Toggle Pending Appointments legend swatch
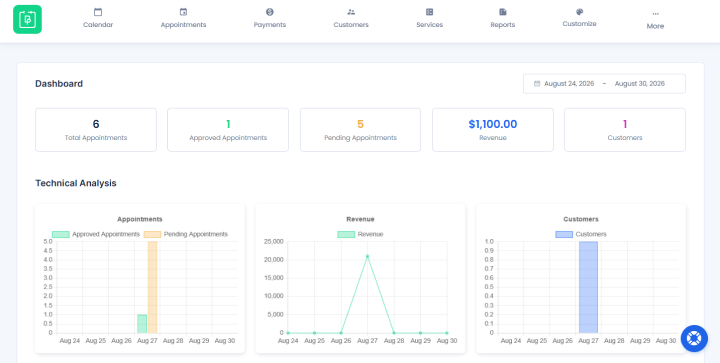 tap(152, 234)
